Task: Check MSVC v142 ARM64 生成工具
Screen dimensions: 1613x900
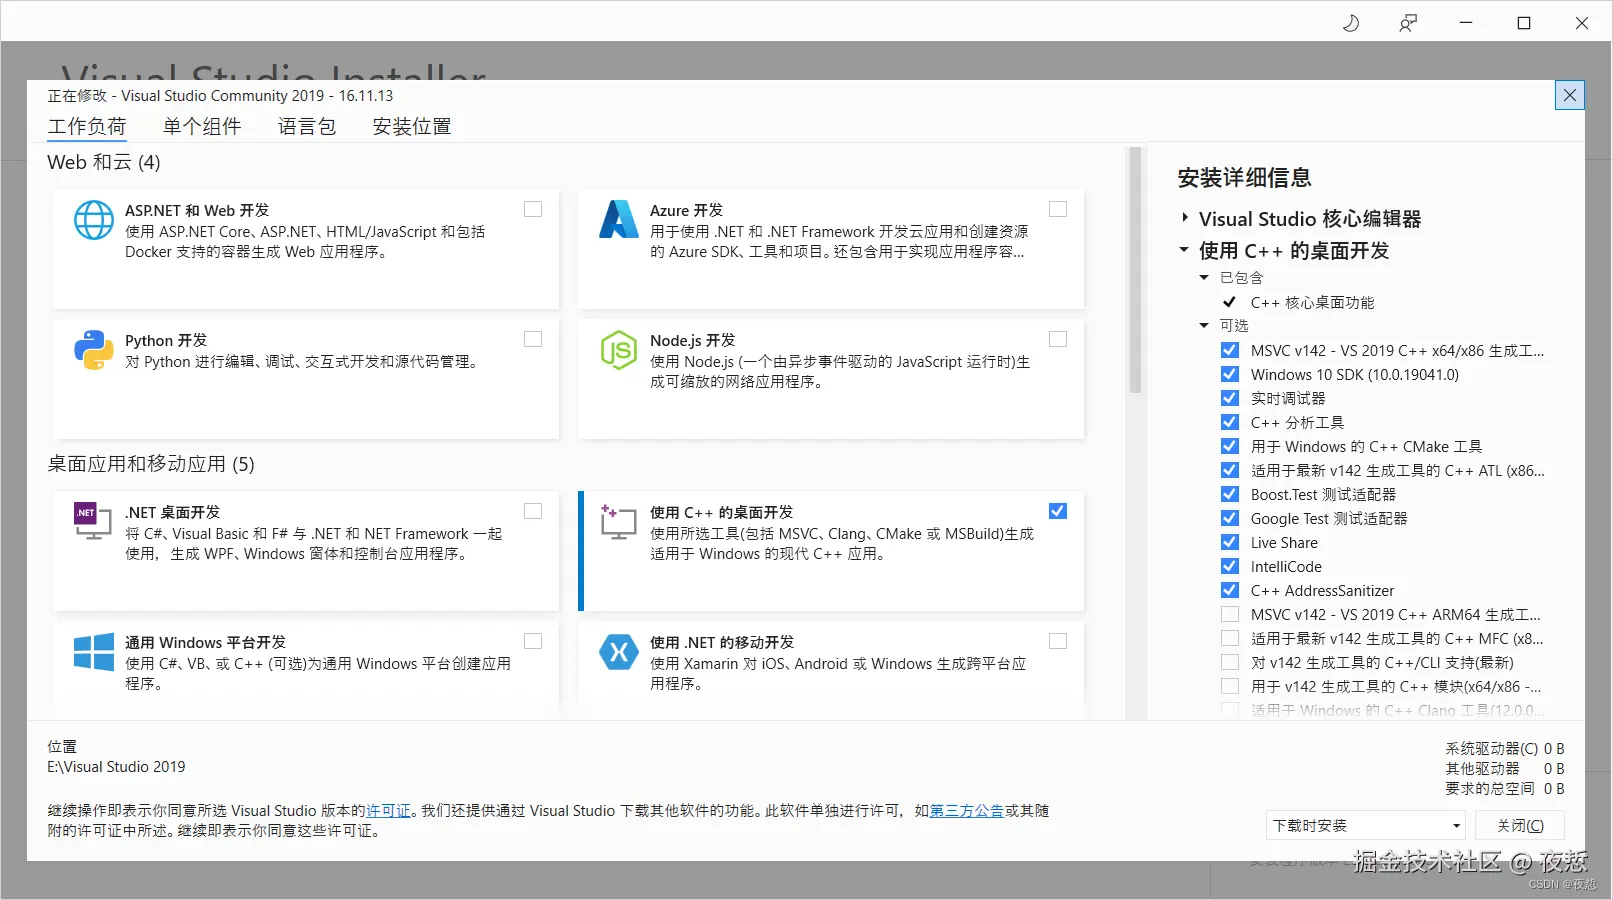Action: (x=1229, y=614)
